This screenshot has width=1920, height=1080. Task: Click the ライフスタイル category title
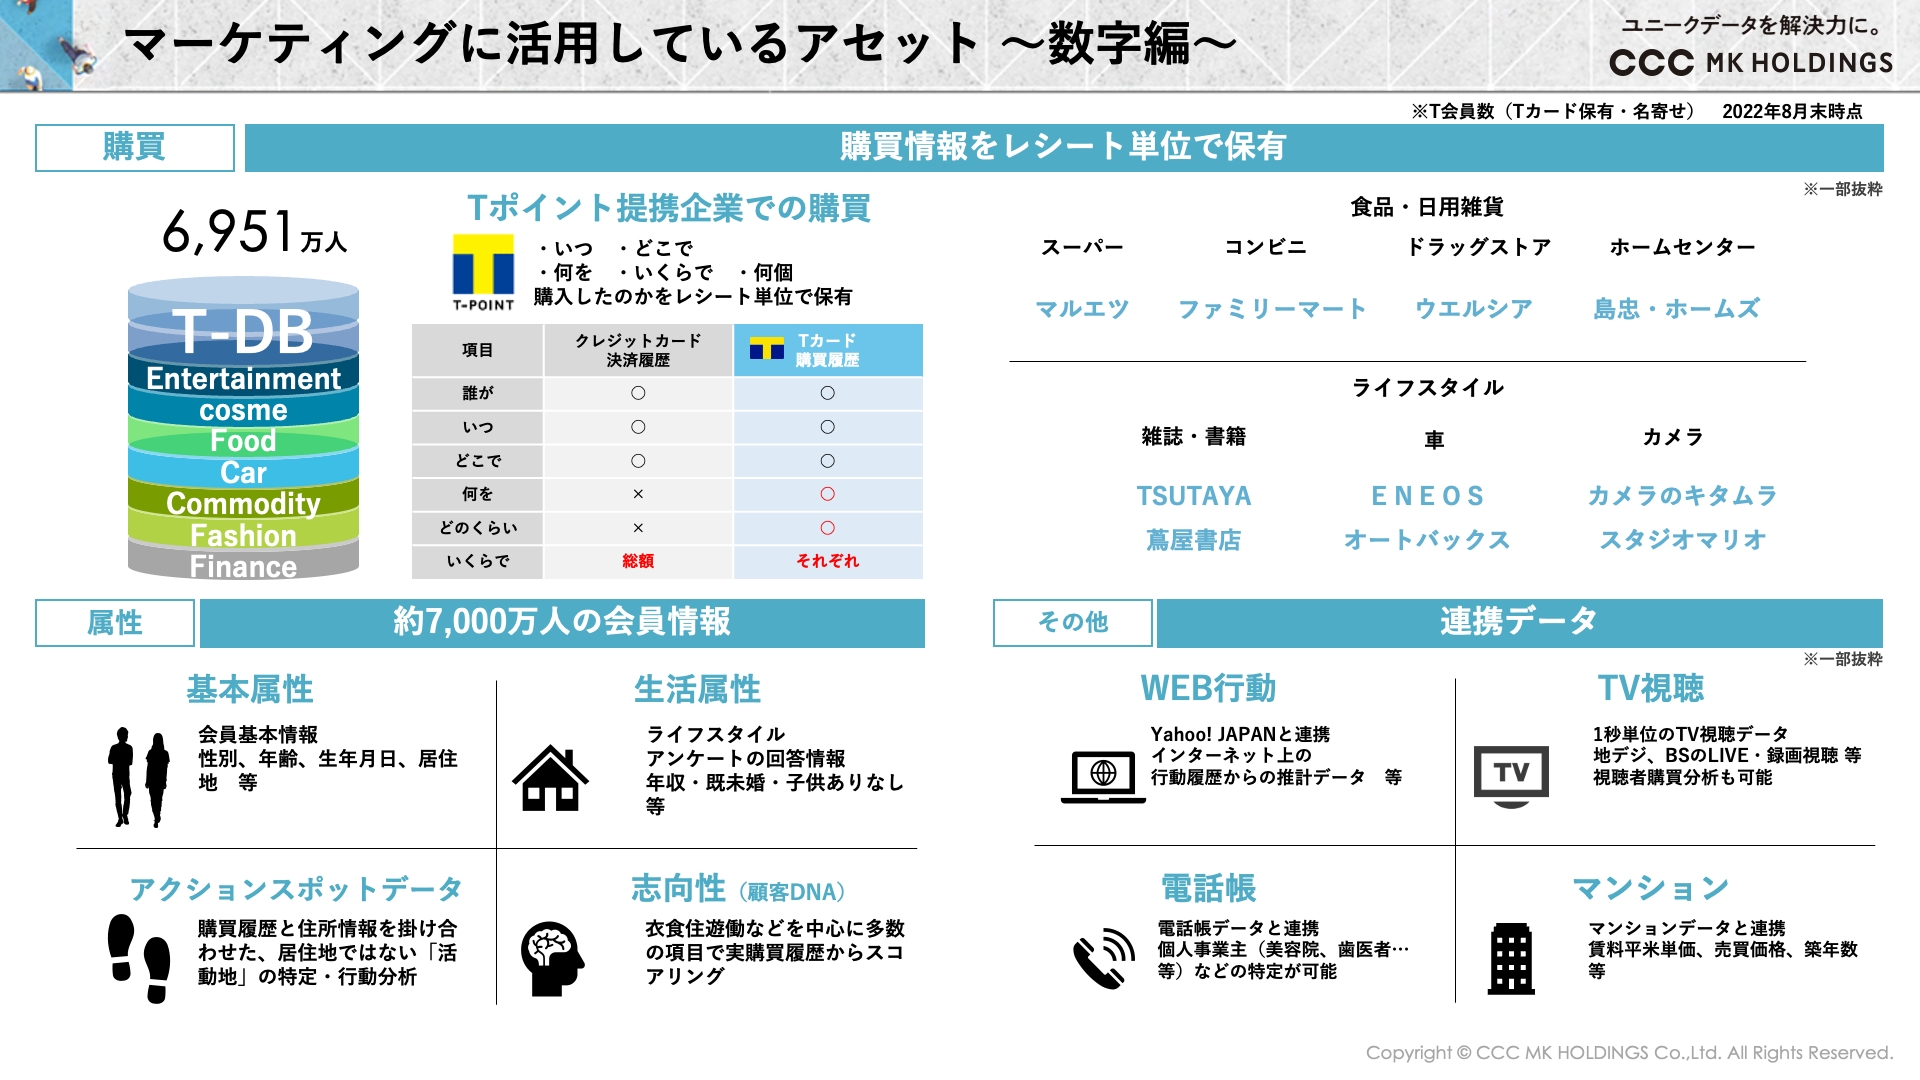click(1427, 388)
